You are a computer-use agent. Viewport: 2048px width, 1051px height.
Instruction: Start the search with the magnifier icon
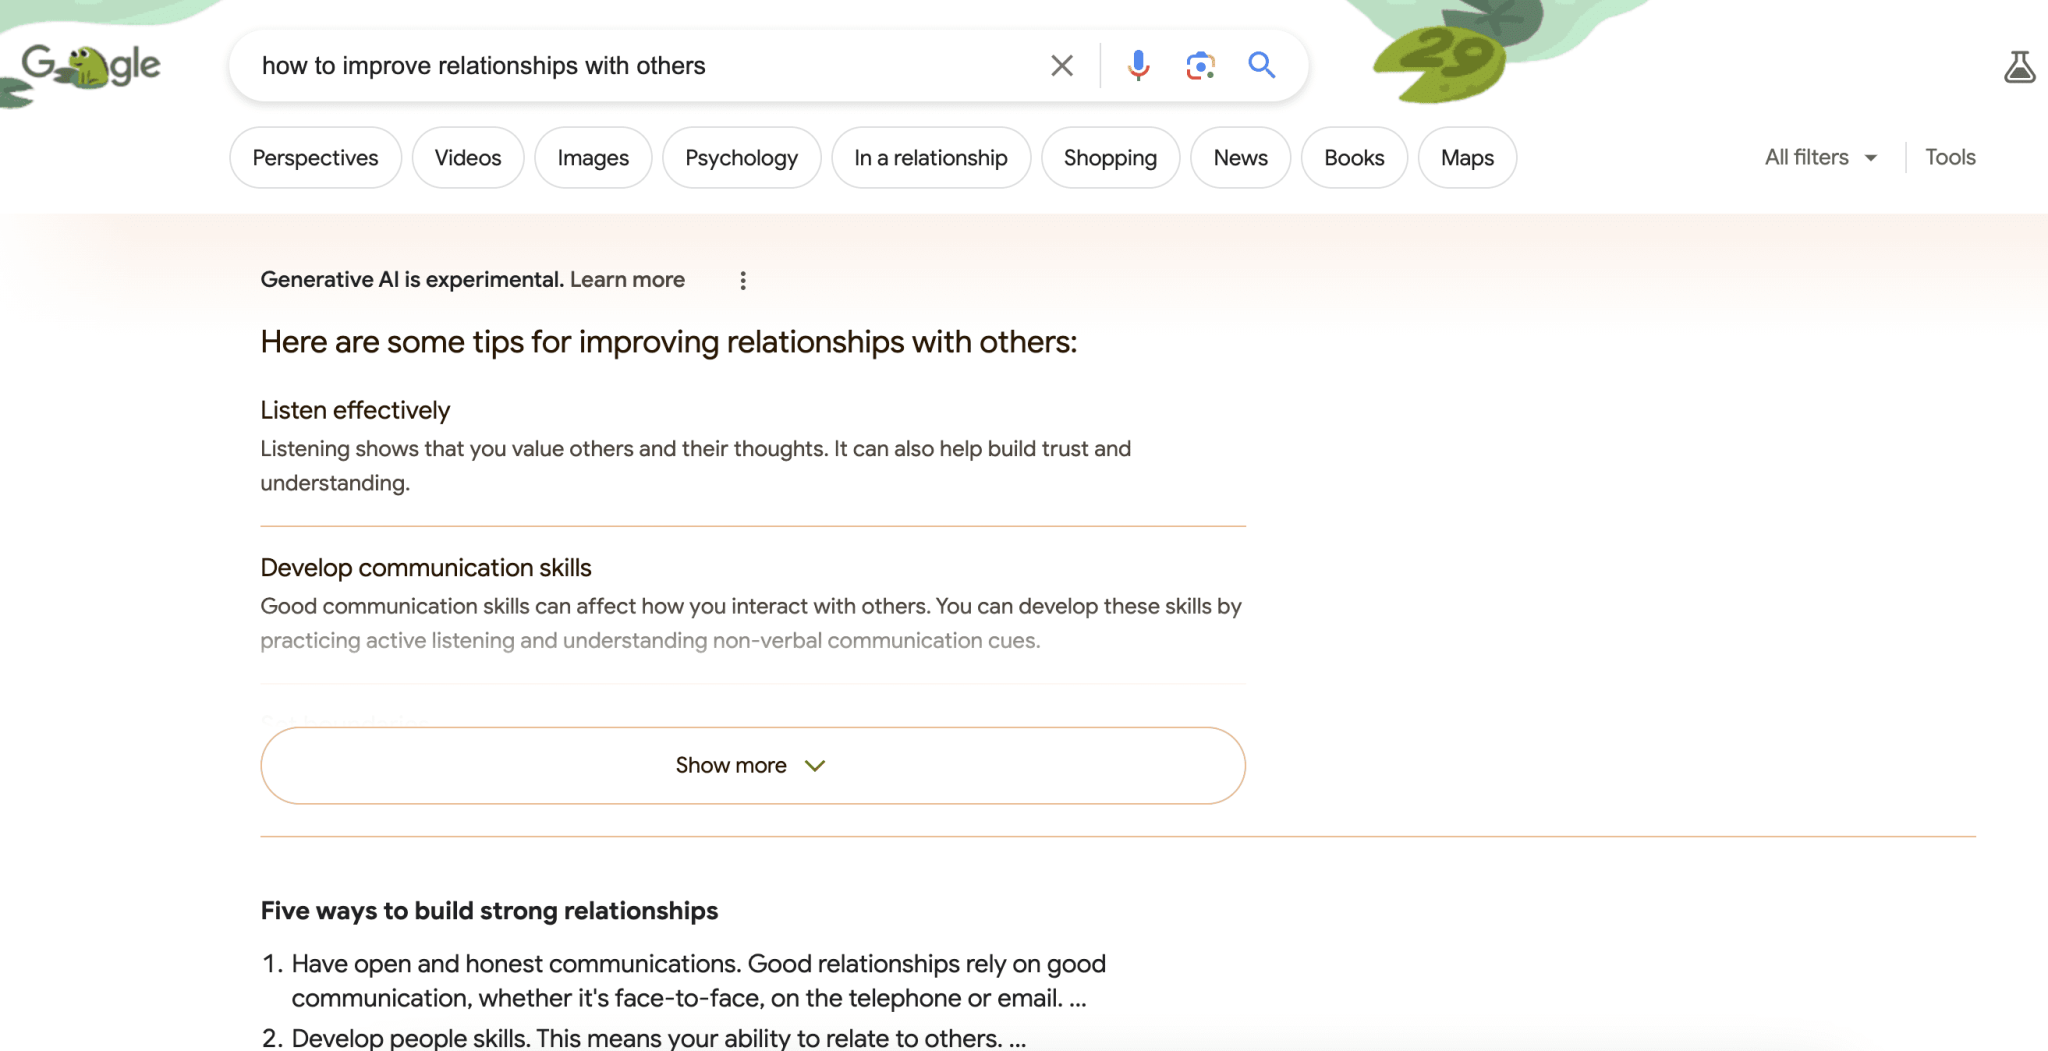tap(1261, 65)
